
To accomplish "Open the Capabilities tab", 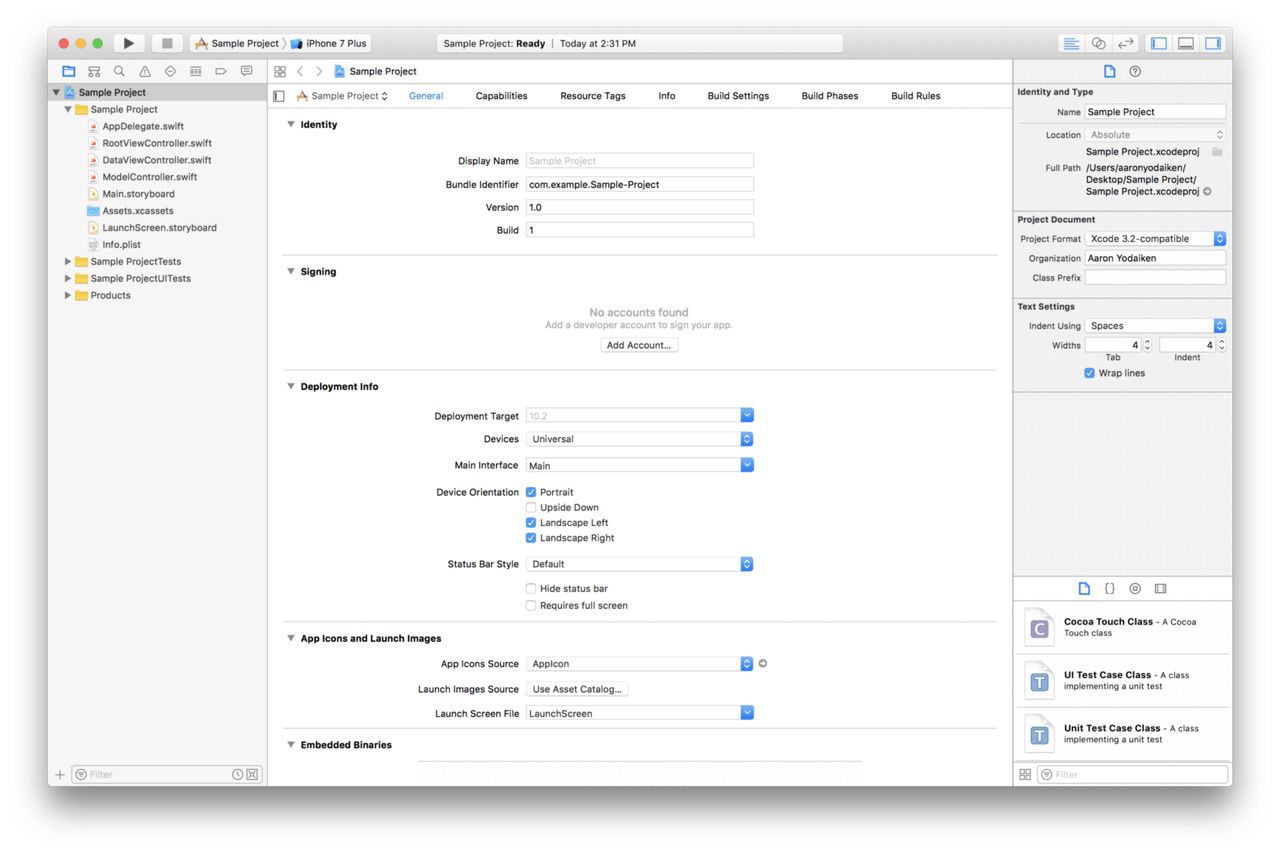I will point(501,96).
